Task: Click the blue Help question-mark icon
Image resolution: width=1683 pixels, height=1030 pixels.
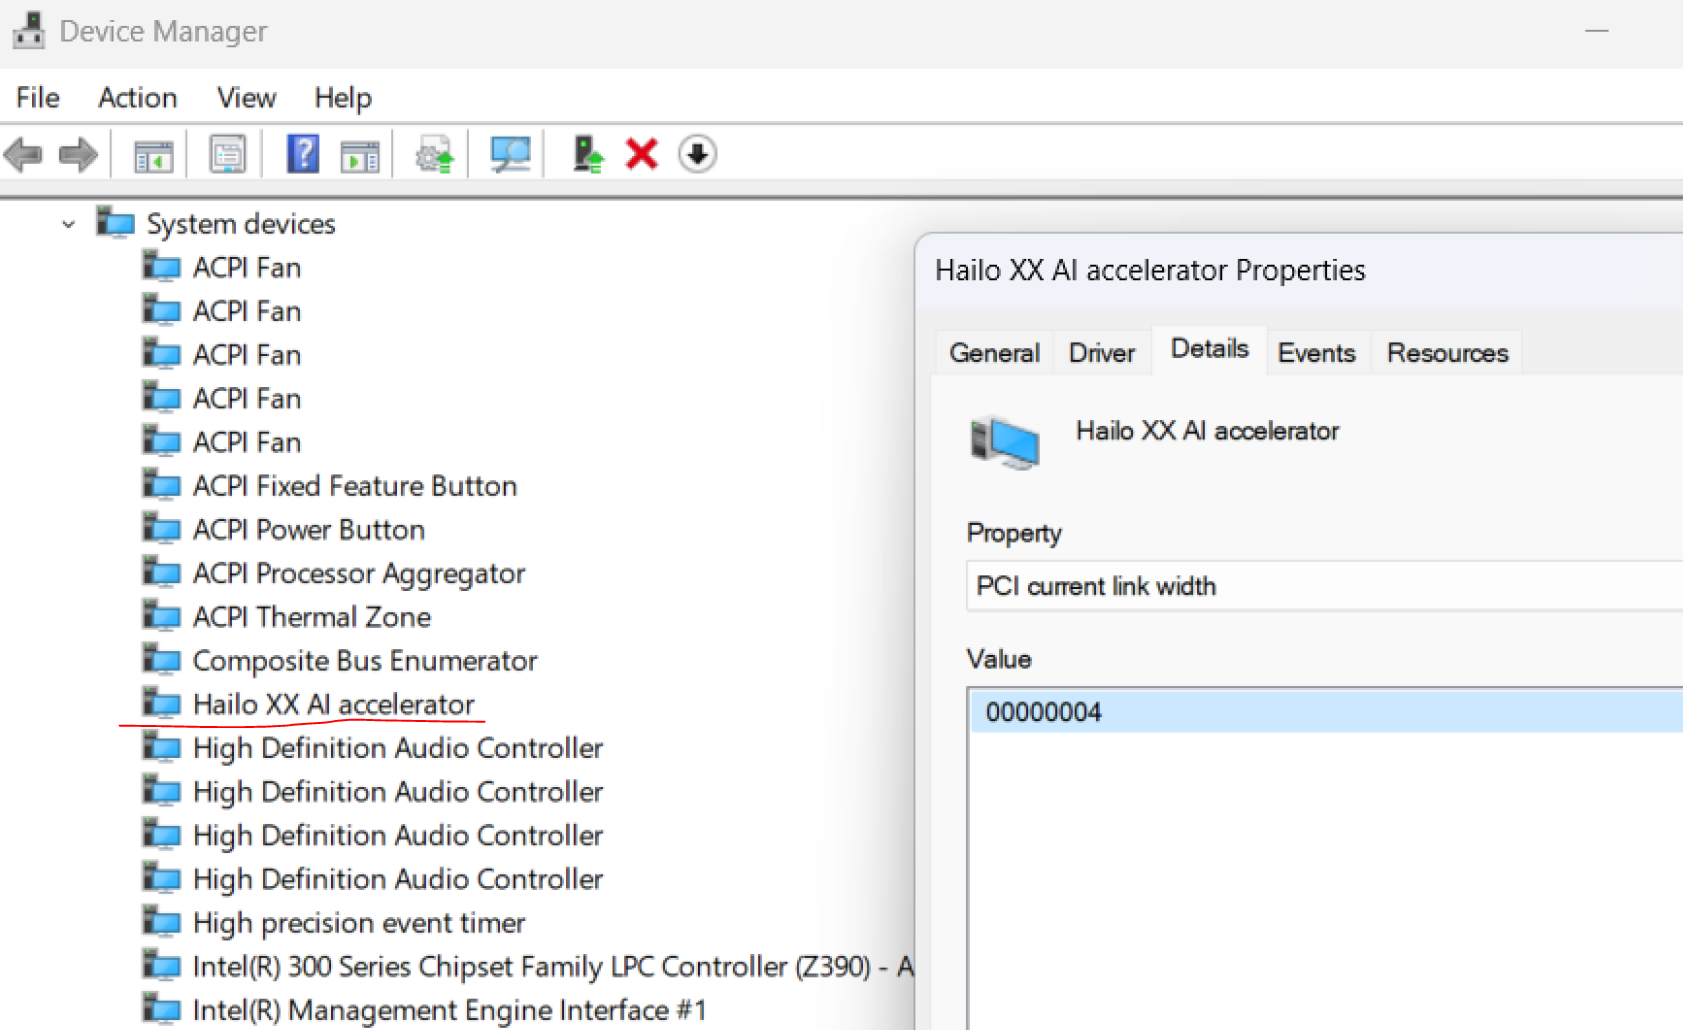Action: coord(303,154)
